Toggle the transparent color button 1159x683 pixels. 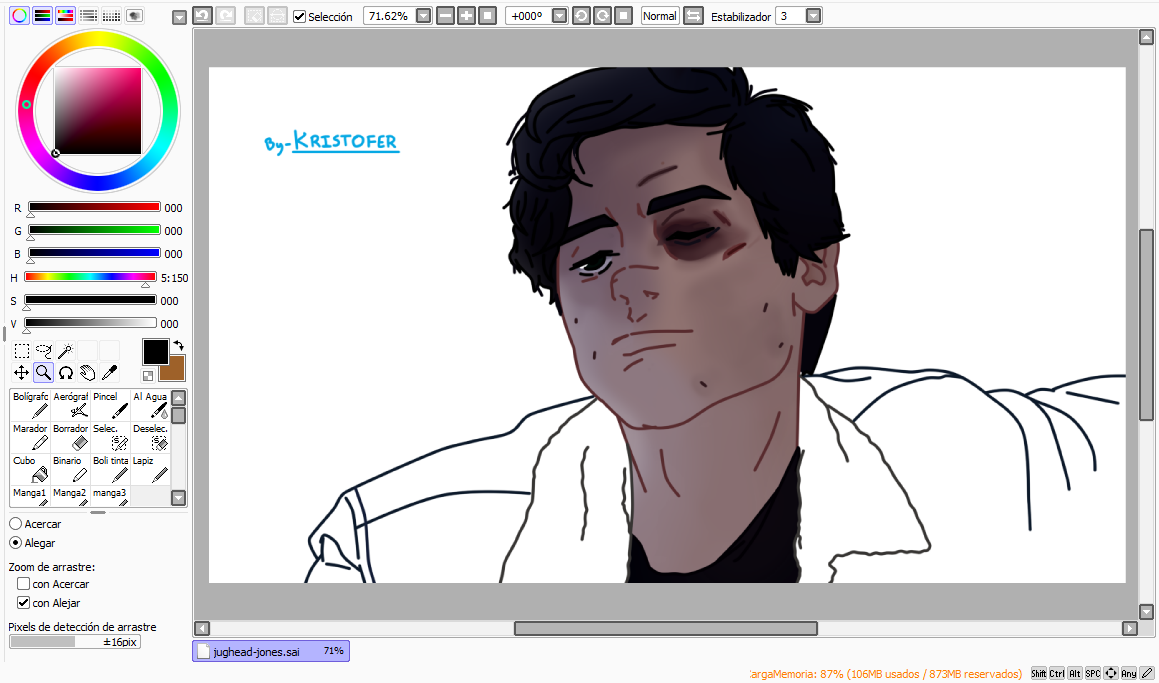tap(148, 376)
